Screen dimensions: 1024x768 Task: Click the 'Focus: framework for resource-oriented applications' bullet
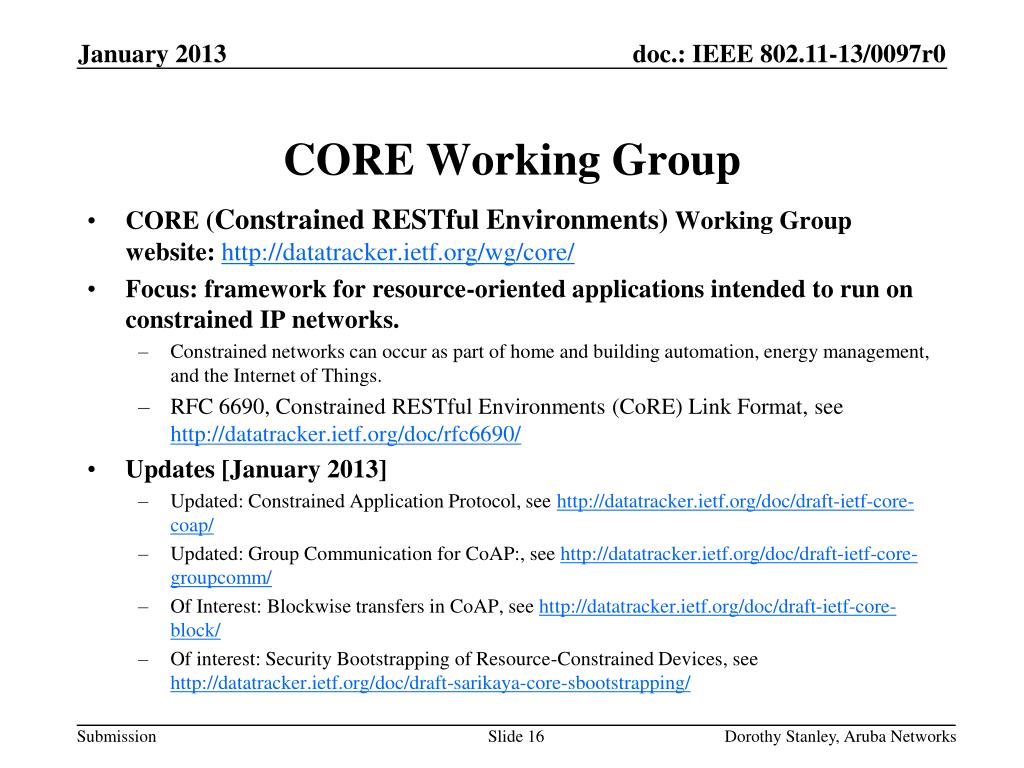coord(519,304)
